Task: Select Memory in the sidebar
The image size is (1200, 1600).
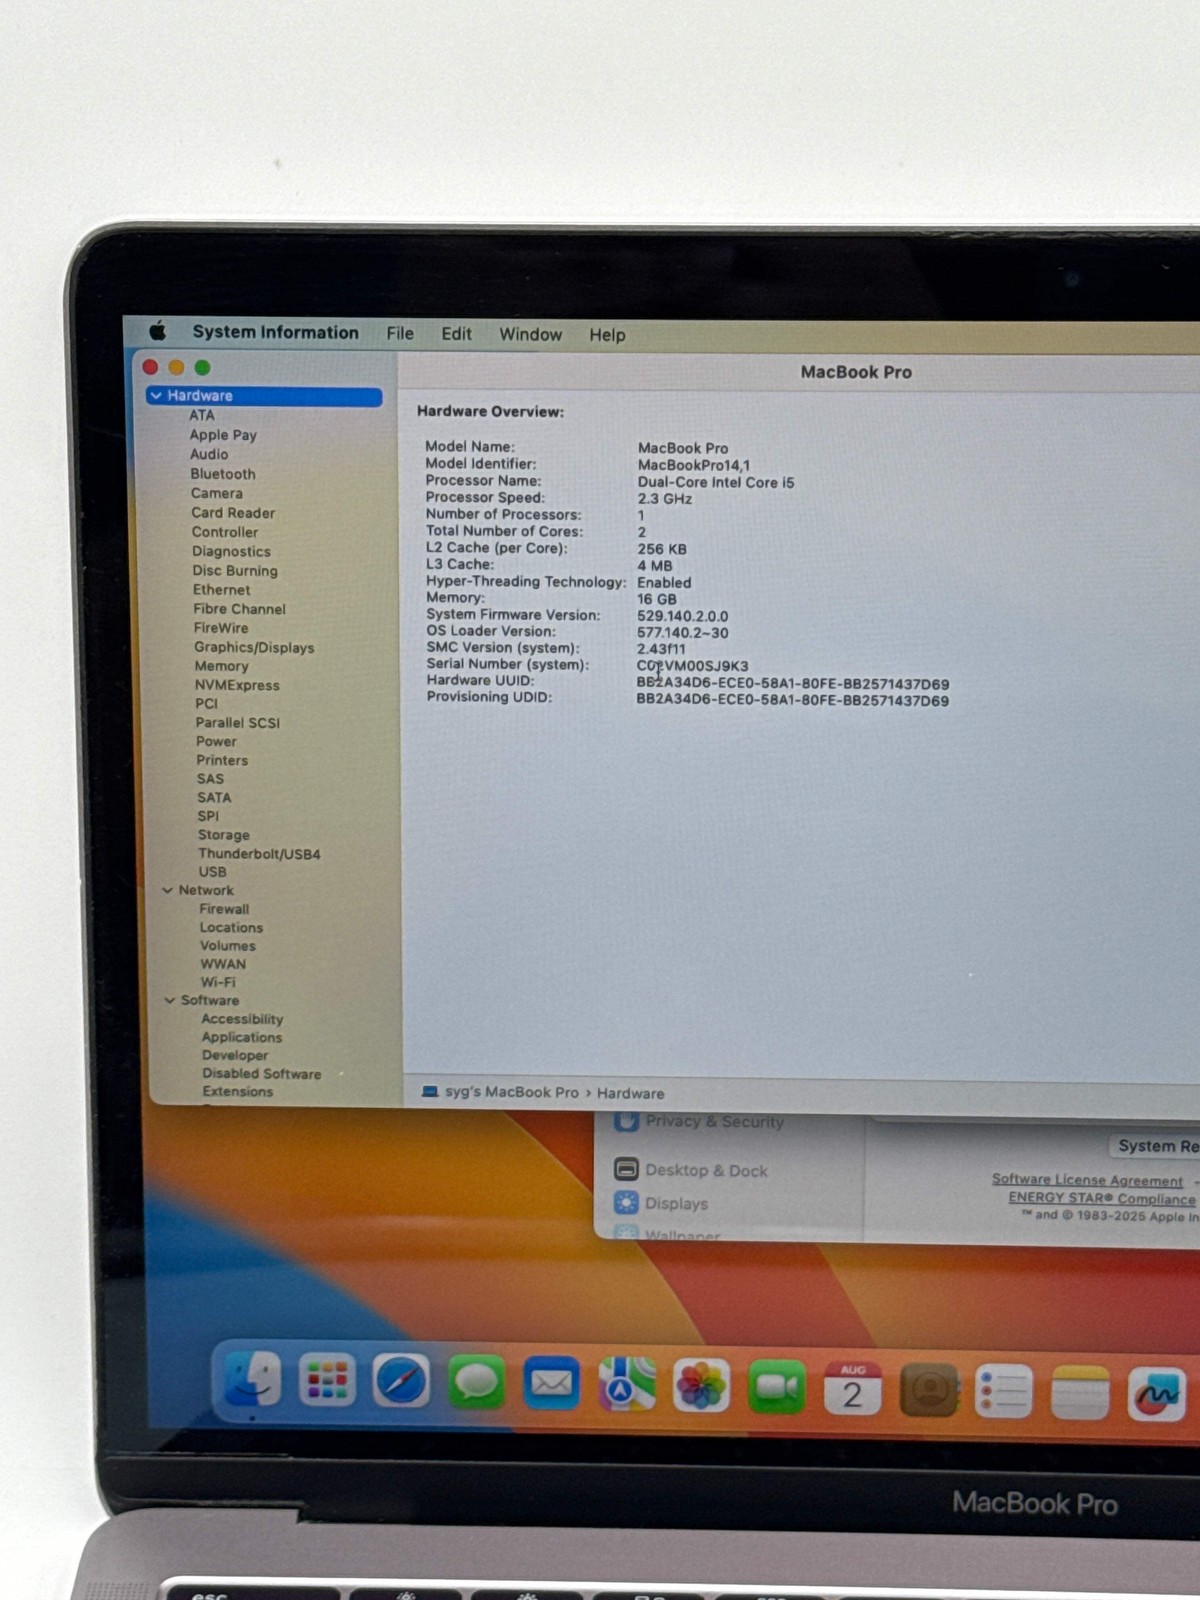Action: coord(222,666)
